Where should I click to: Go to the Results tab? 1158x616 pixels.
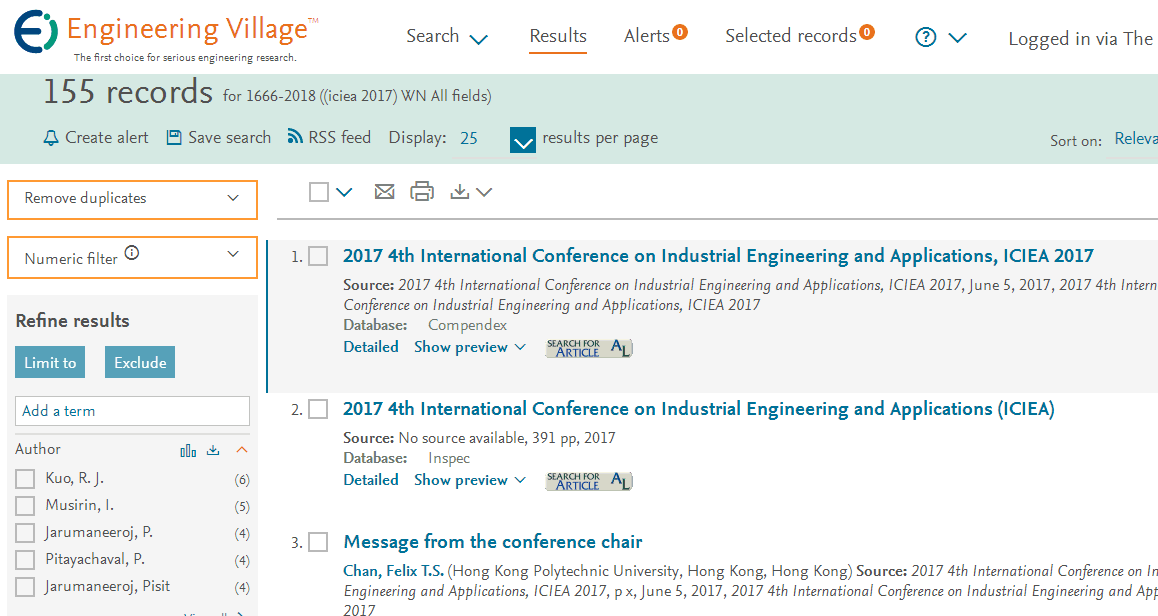tap(558, 36)
